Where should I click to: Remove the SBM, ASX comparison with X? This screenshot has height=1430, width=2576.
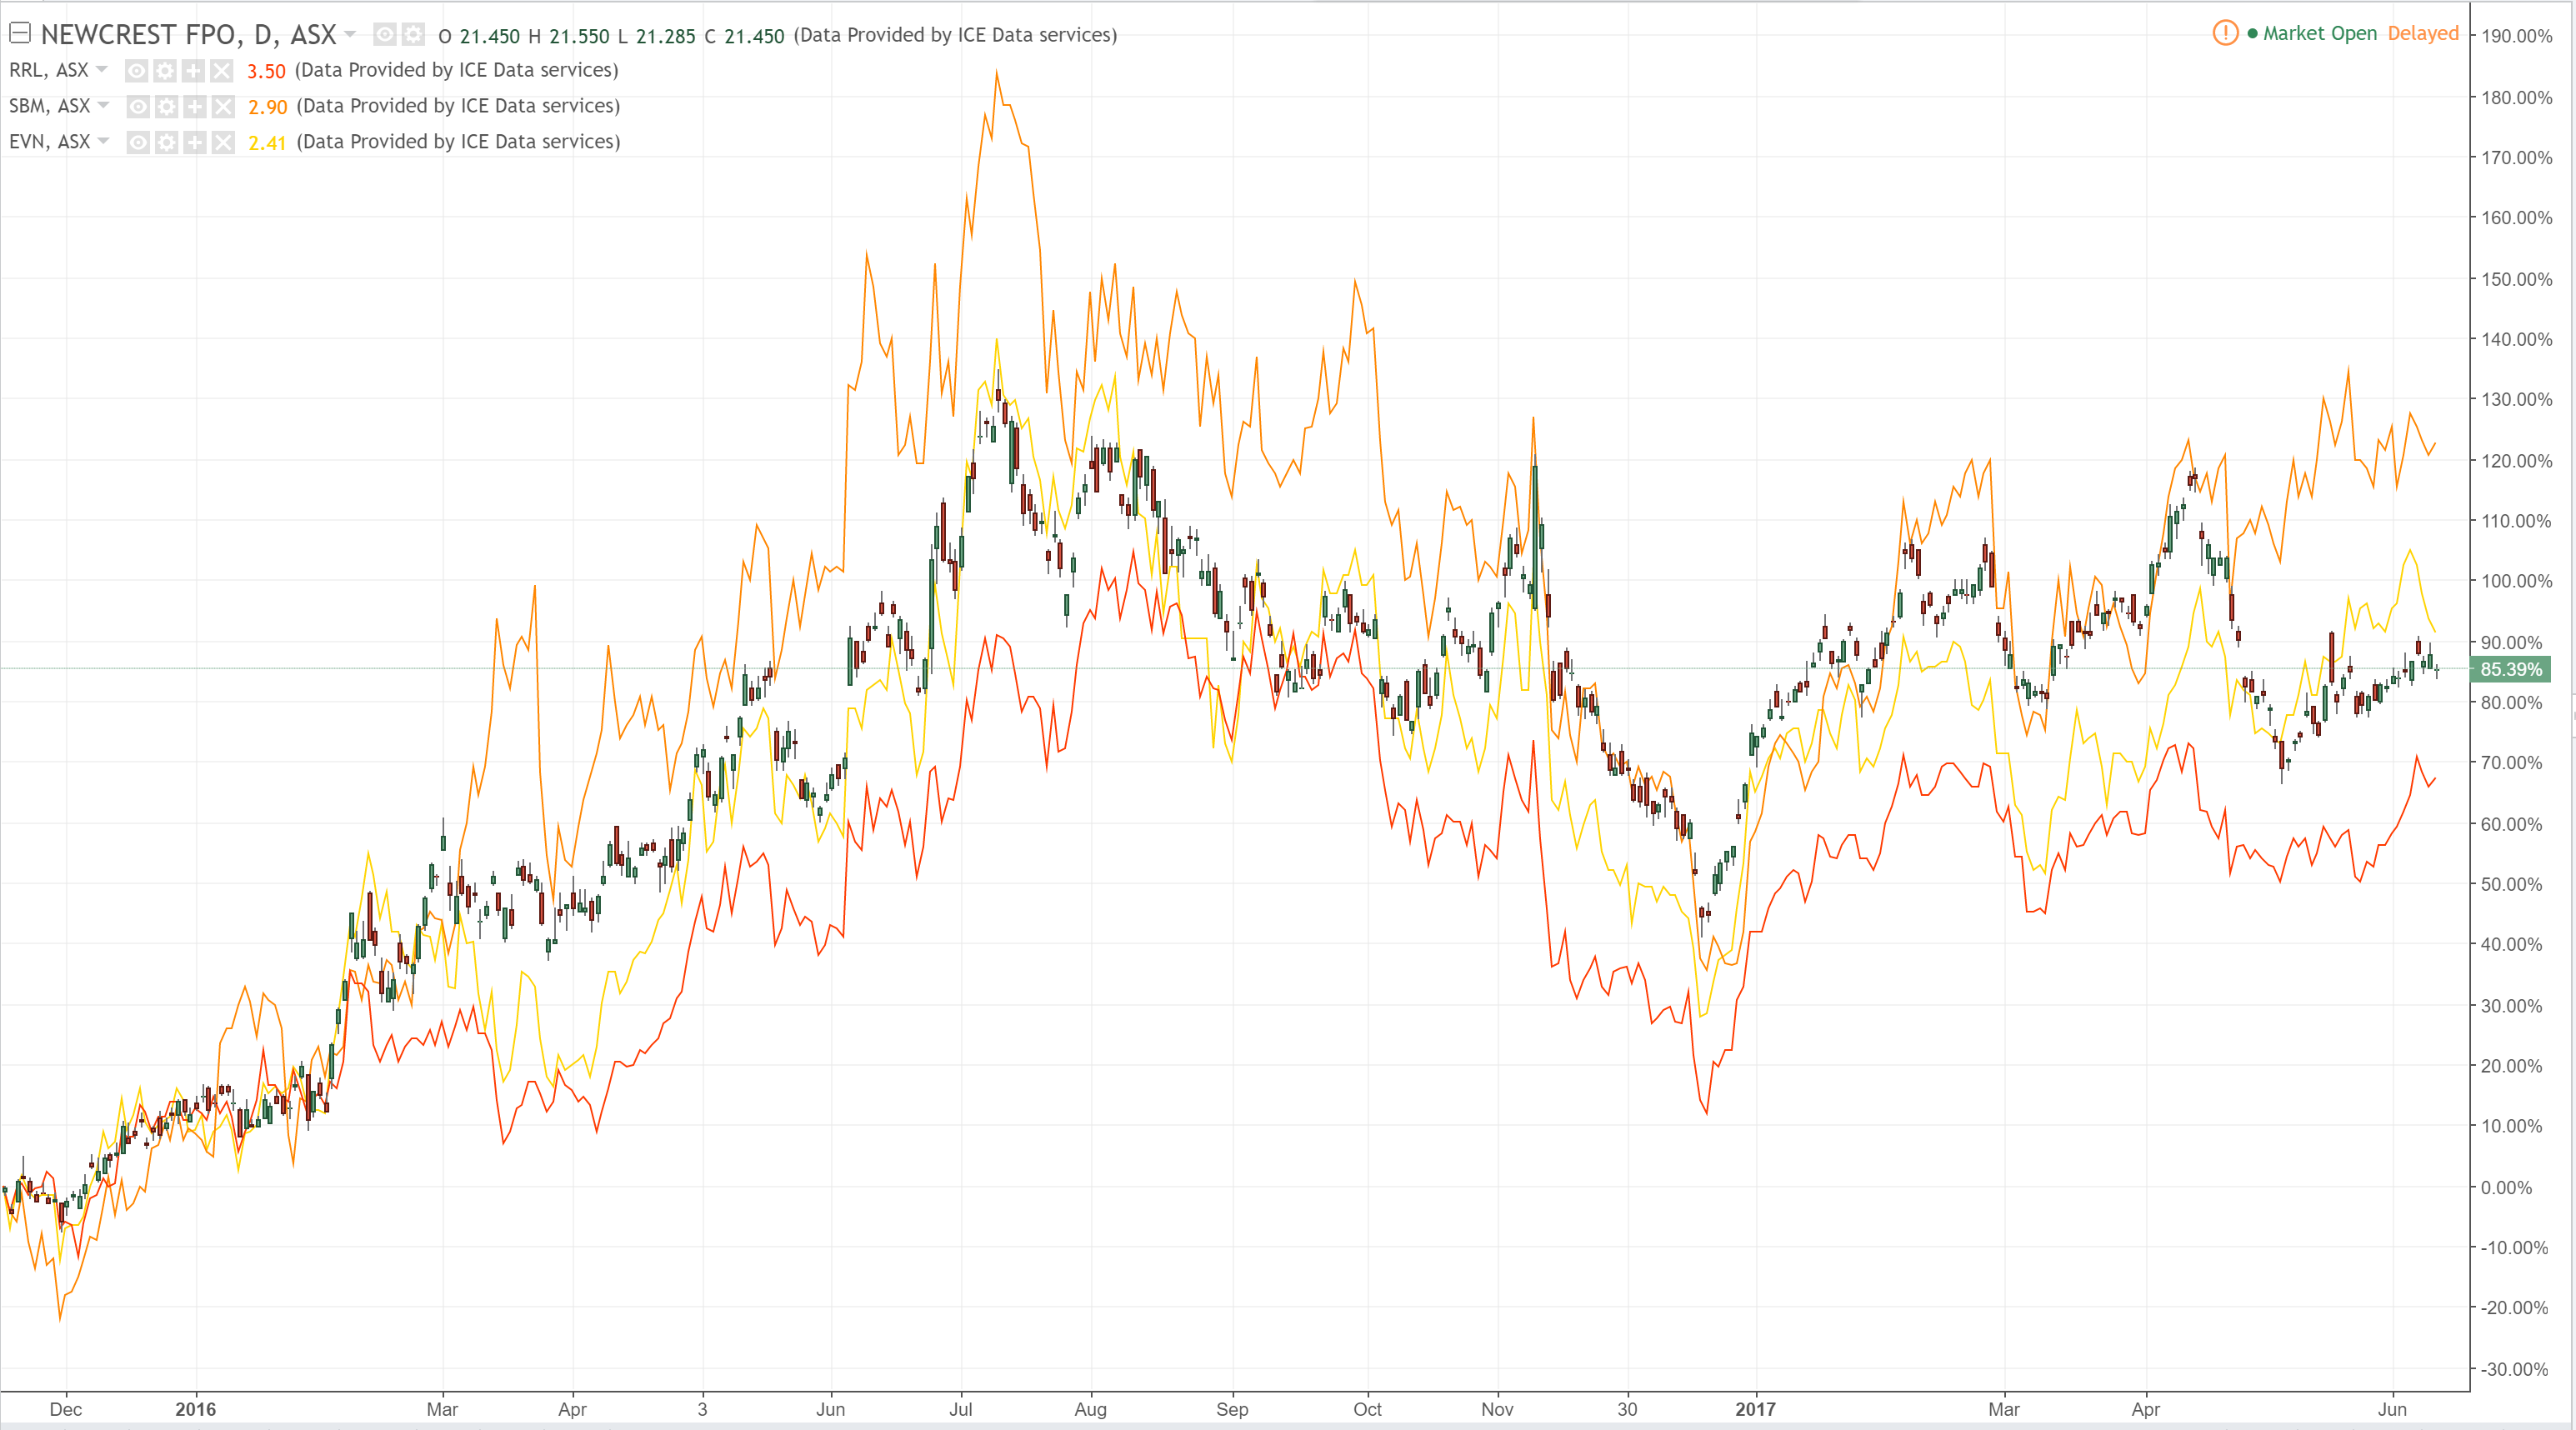point(223,106)
